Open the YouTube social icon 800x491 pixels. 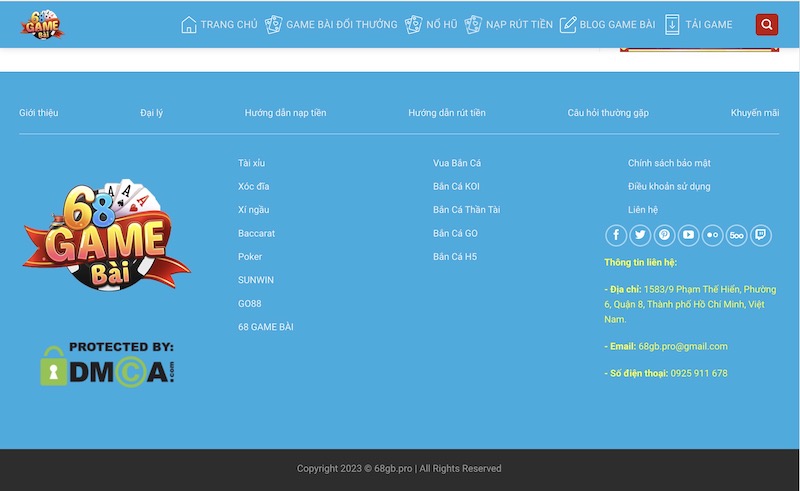[688, 235]
